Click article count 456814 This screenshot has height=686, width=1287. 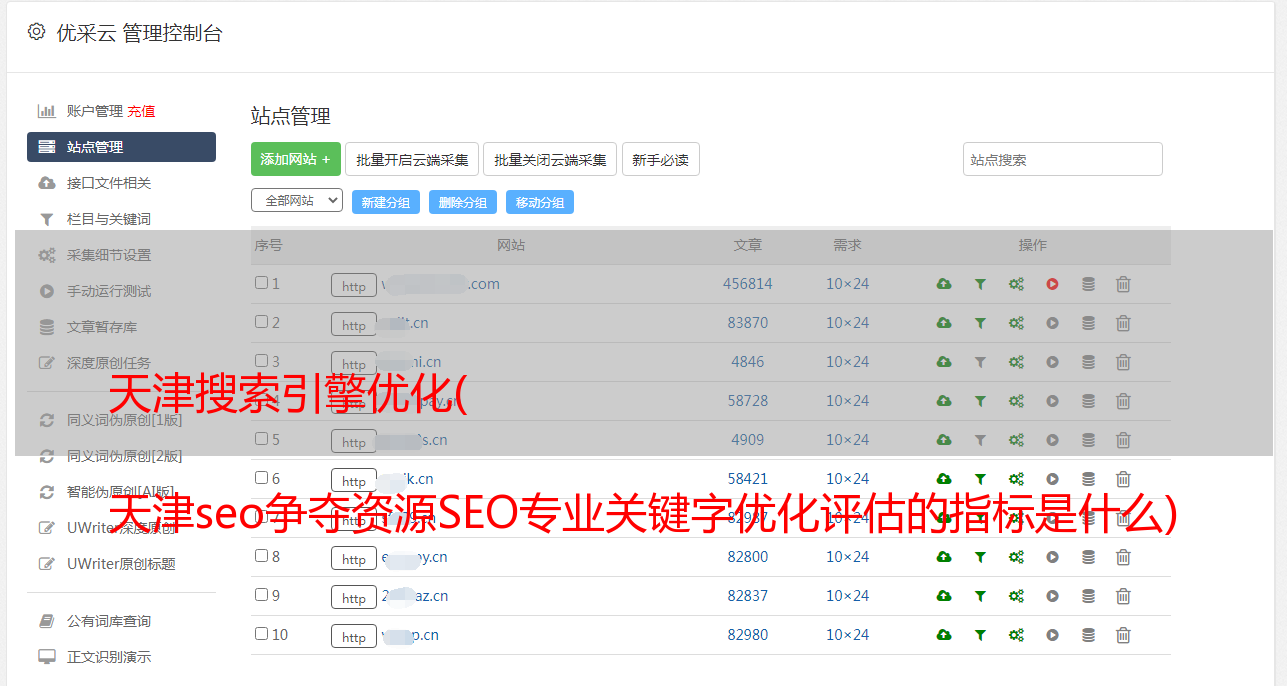pos(748,284)
